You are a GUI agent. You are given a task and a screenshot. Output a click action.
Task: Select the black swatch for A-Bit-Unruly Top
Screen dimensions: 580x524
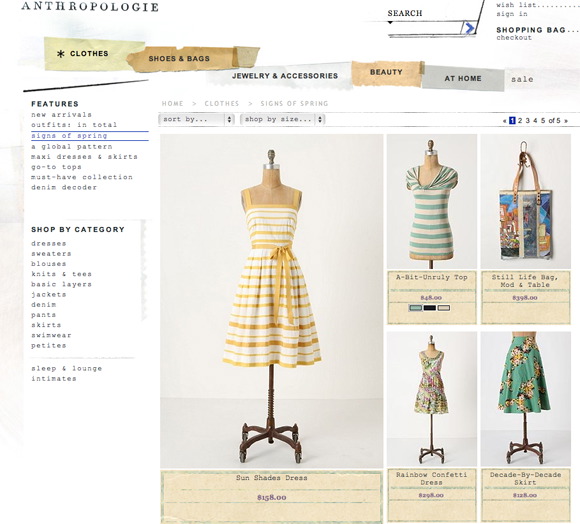(429, 308)
